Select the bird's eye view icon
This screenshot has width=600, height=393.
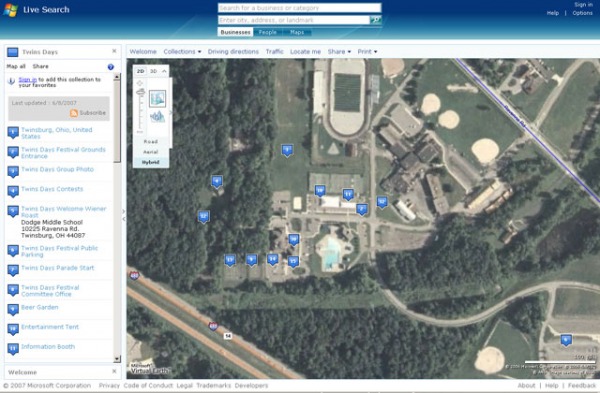(x=157, y=117)
